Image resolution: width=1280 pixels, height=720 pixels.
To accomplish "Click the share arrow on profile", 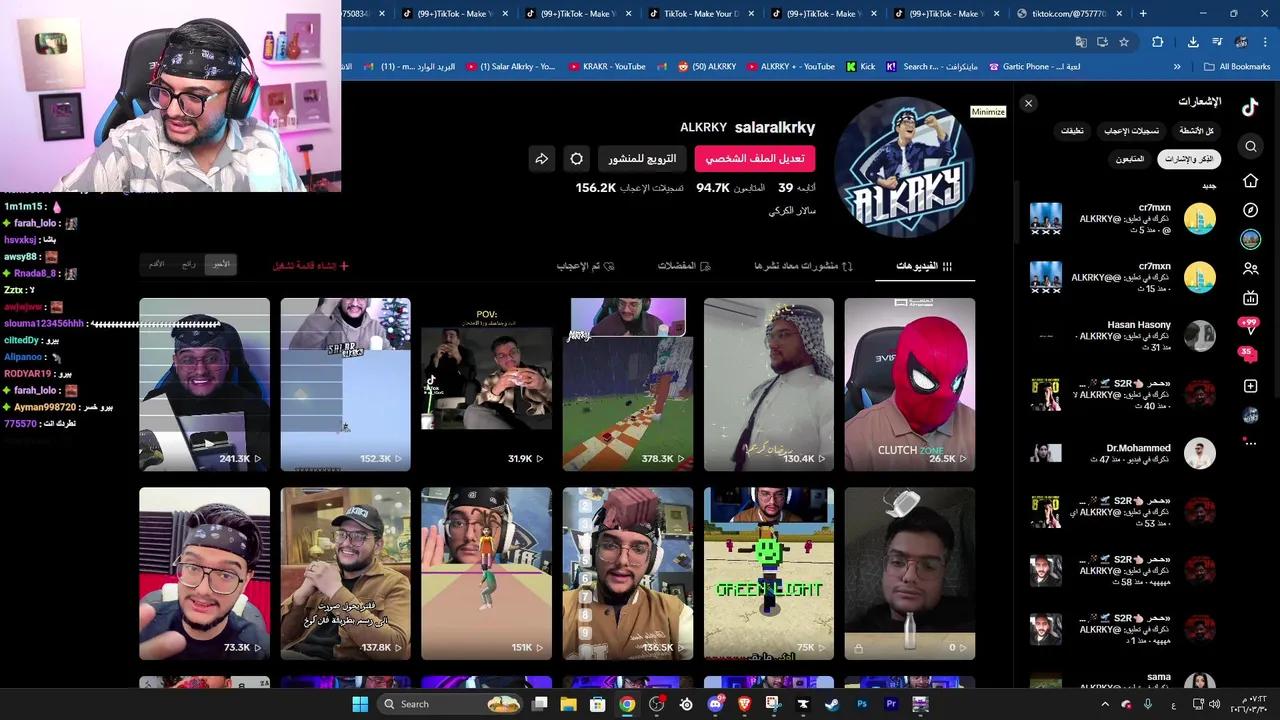I will click(x=541, y=158).
